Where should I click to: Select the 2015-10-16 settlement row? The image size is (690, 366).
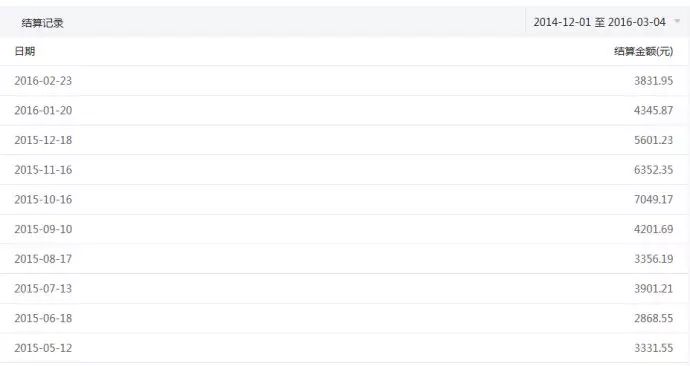[344, 200]
